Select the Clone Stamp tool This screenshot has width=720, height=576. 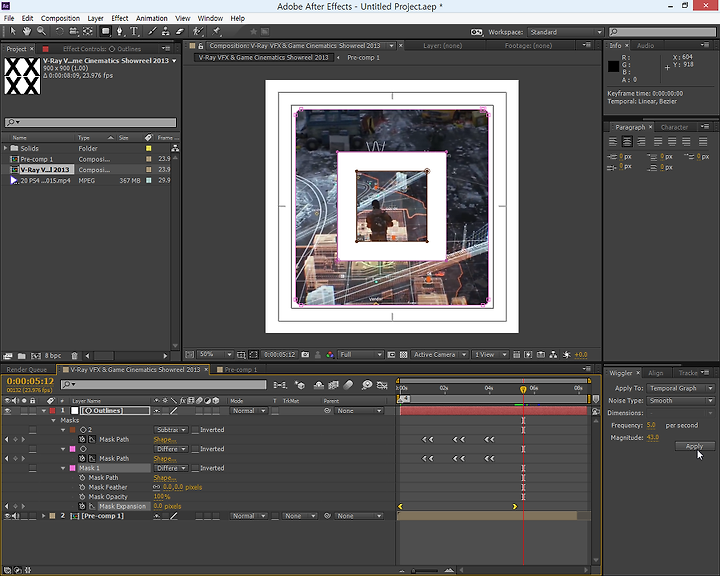pyautogui.click(x=166, y=31)
